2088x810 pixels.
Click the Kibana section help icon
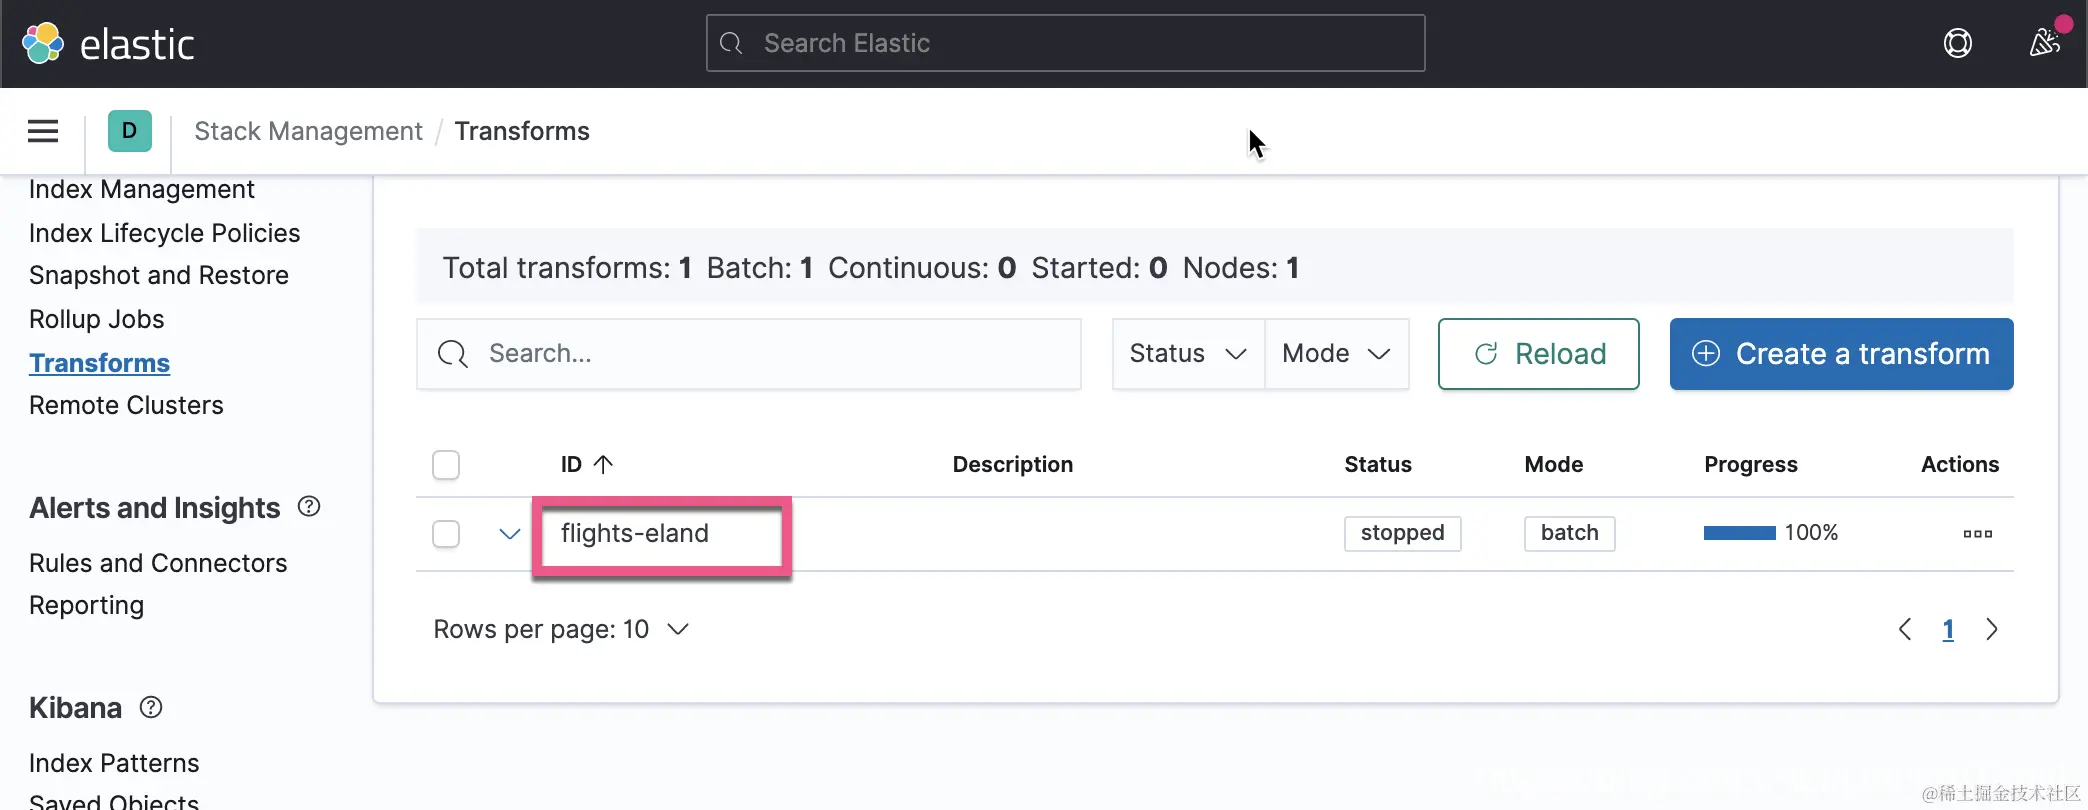pyautogui.click(x=151, y=707)
